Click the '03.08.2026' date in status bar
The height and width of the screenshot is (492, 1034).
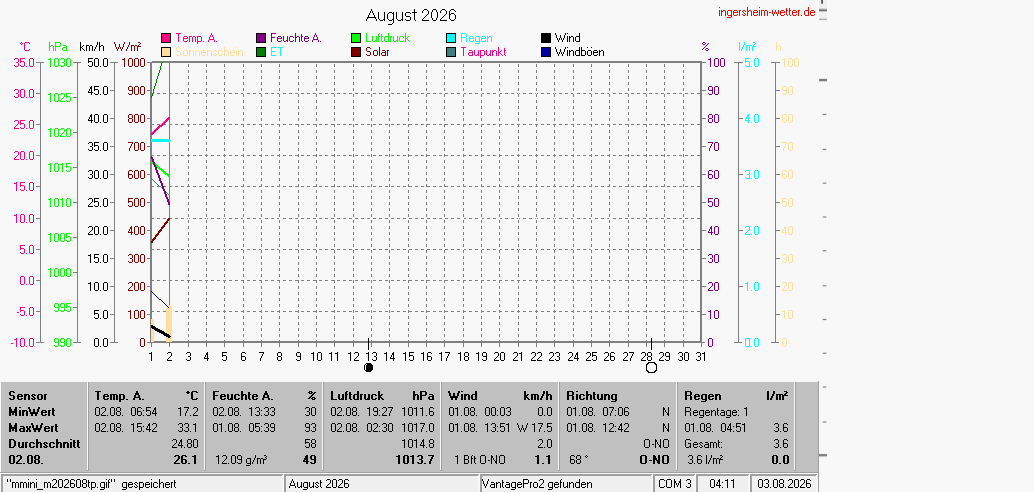pos(785,484)
